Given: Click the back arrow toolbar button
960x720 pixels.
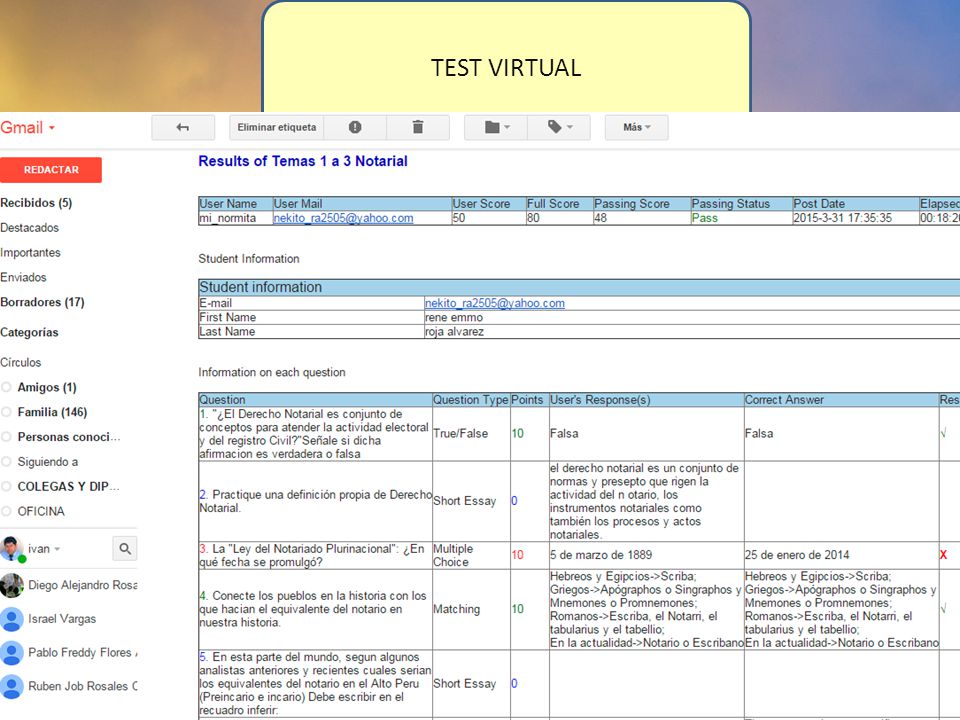Looking at the screenshot, I should point(183,127).
